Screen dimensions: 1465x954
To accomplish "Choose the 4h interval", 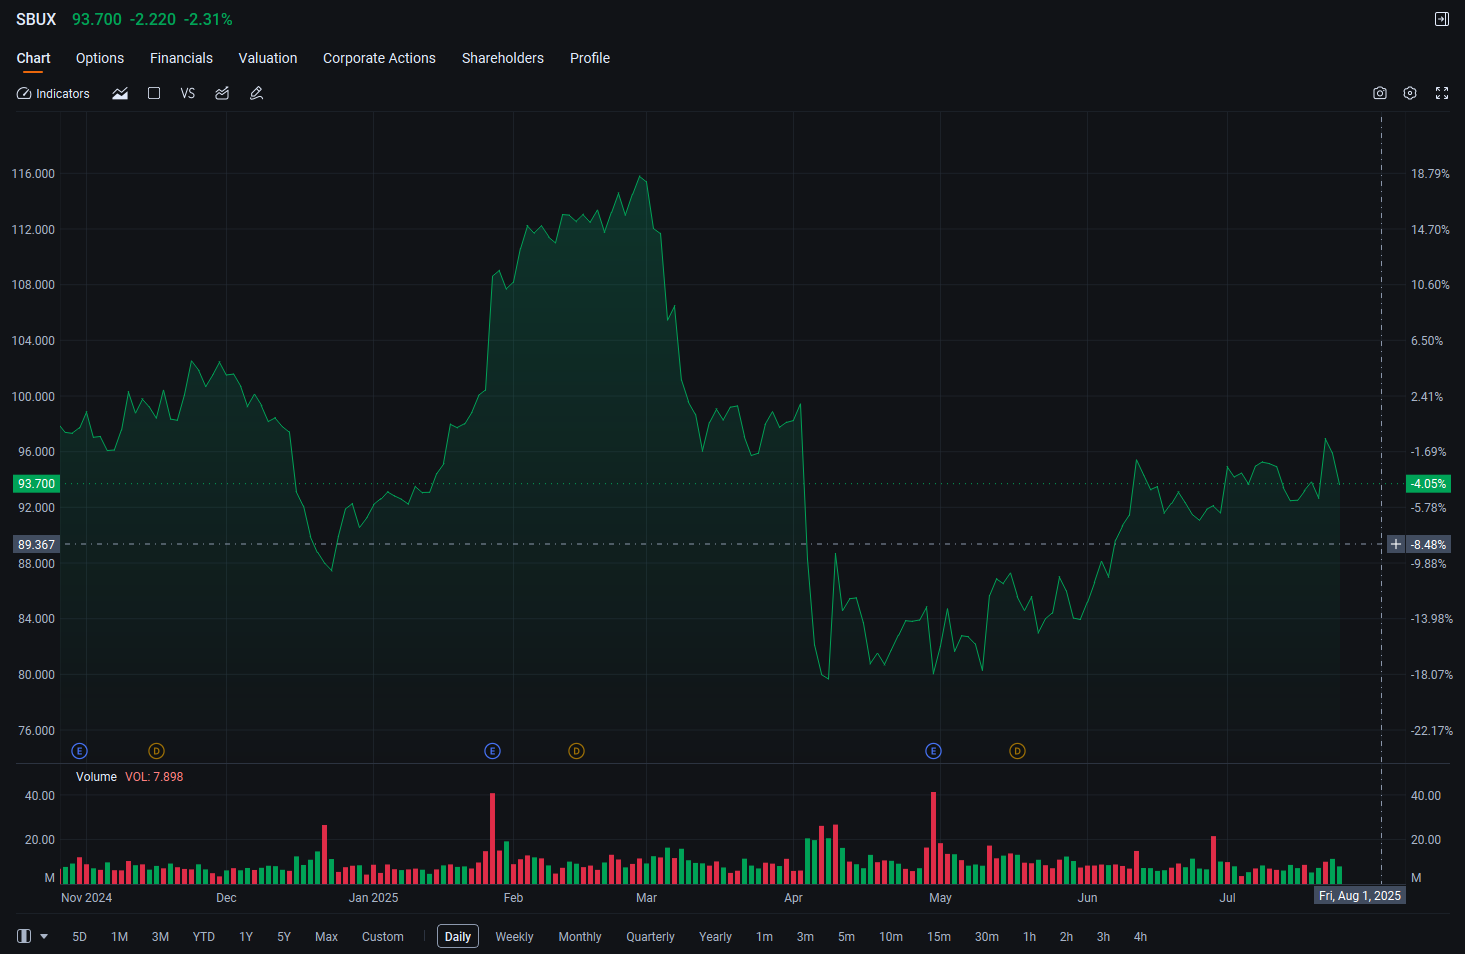I will (1141, 937).
